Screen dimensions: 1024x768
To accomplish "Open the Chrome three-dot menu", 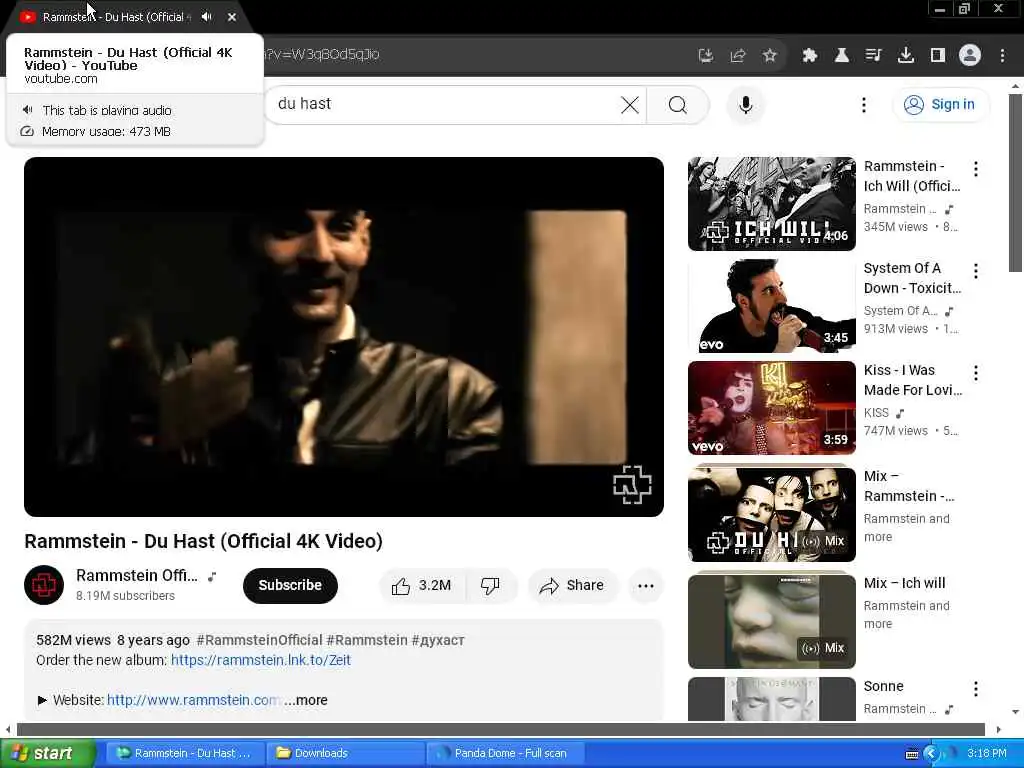I will coord(1002,56).
